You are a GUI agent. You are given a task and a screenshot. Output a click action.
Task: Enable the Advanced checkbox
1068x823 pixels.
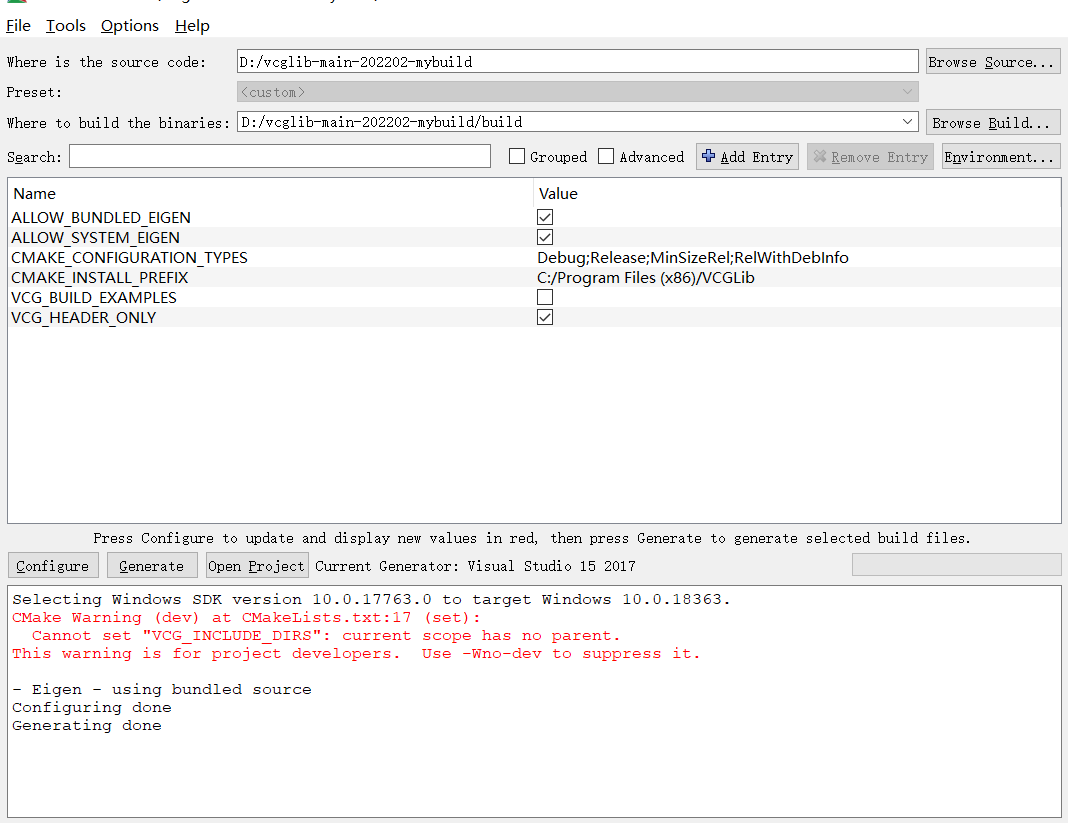(606, 157)
